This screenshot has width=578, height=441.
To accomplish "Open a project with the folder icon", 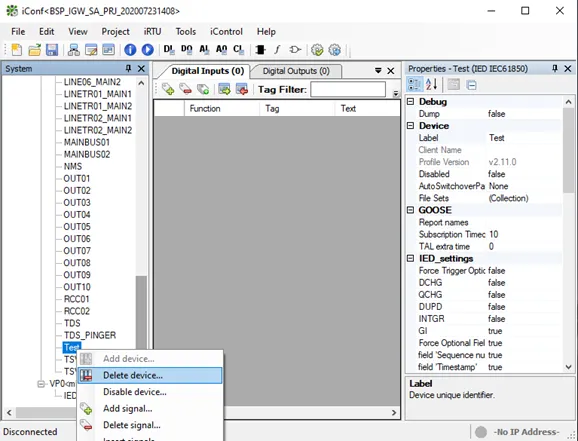I will tap(34, 50).
